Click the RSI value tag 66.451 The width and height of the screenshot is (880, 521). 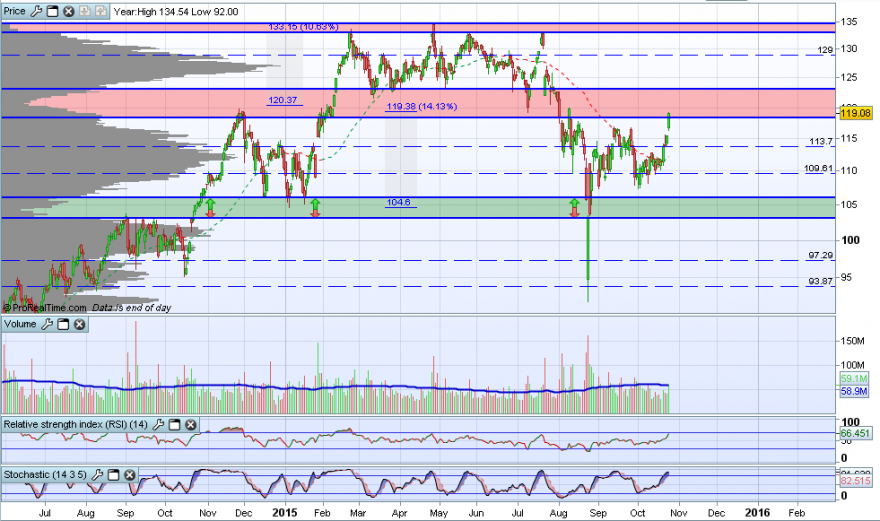[x=855, y=433]
